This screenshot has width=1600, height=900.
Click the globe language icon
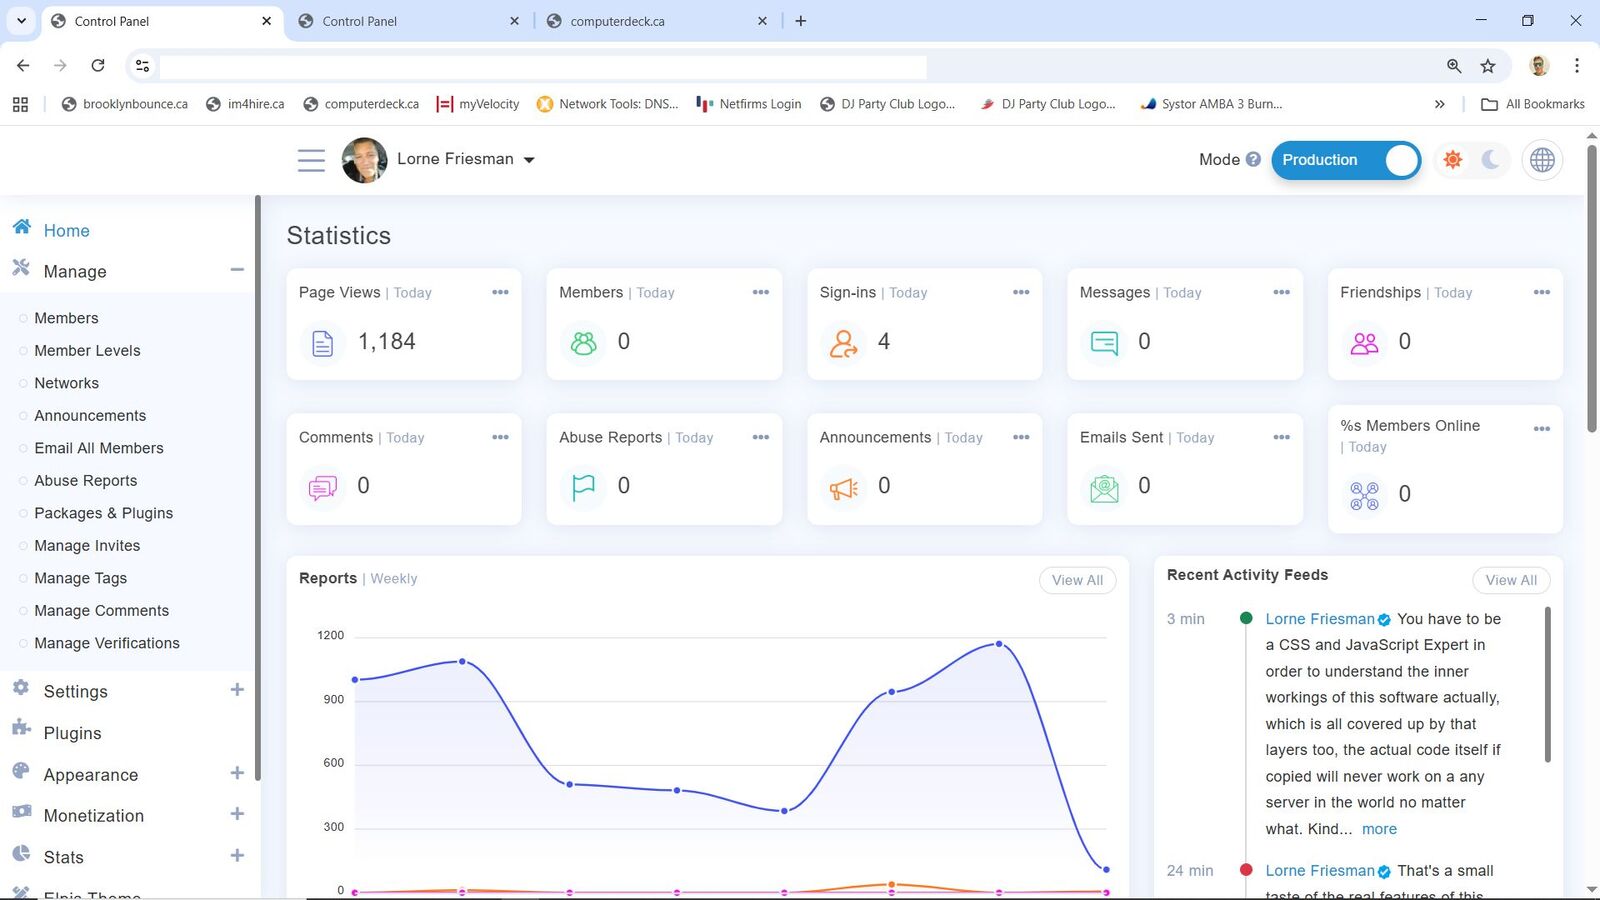pos(1542,160)
